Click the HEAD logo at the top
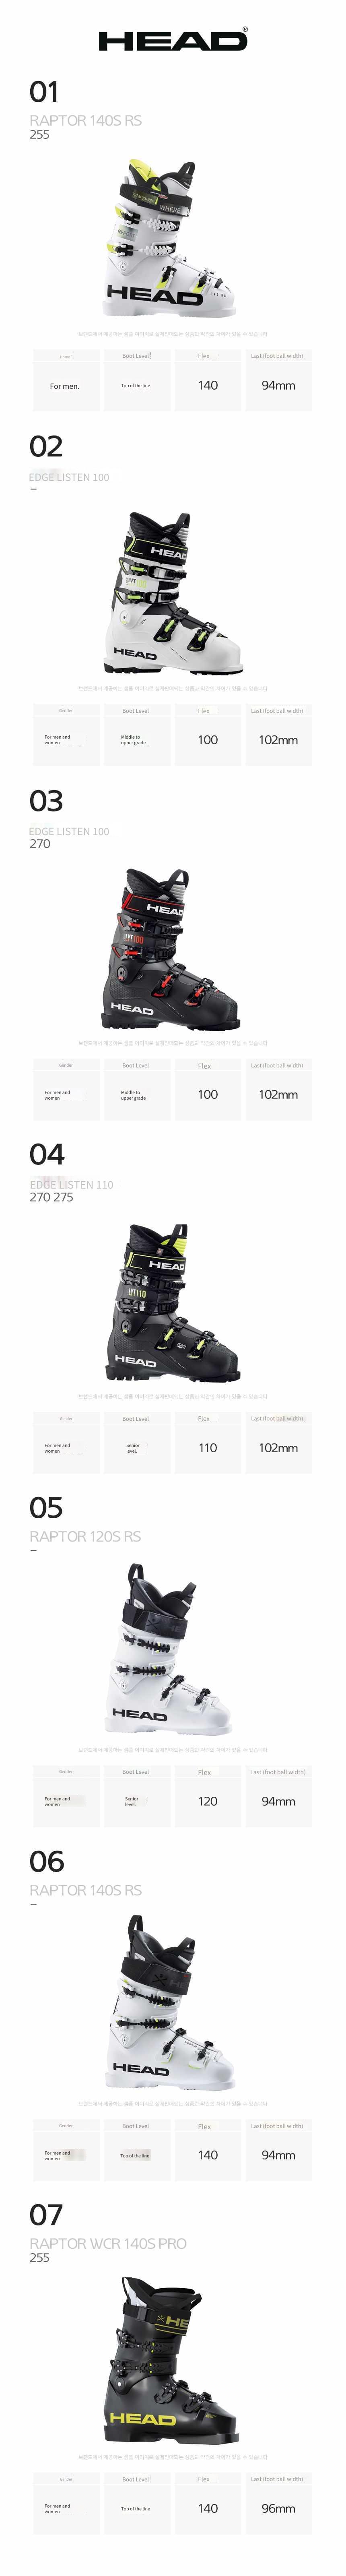This screenshot has width=346, height=2576. 173,40
